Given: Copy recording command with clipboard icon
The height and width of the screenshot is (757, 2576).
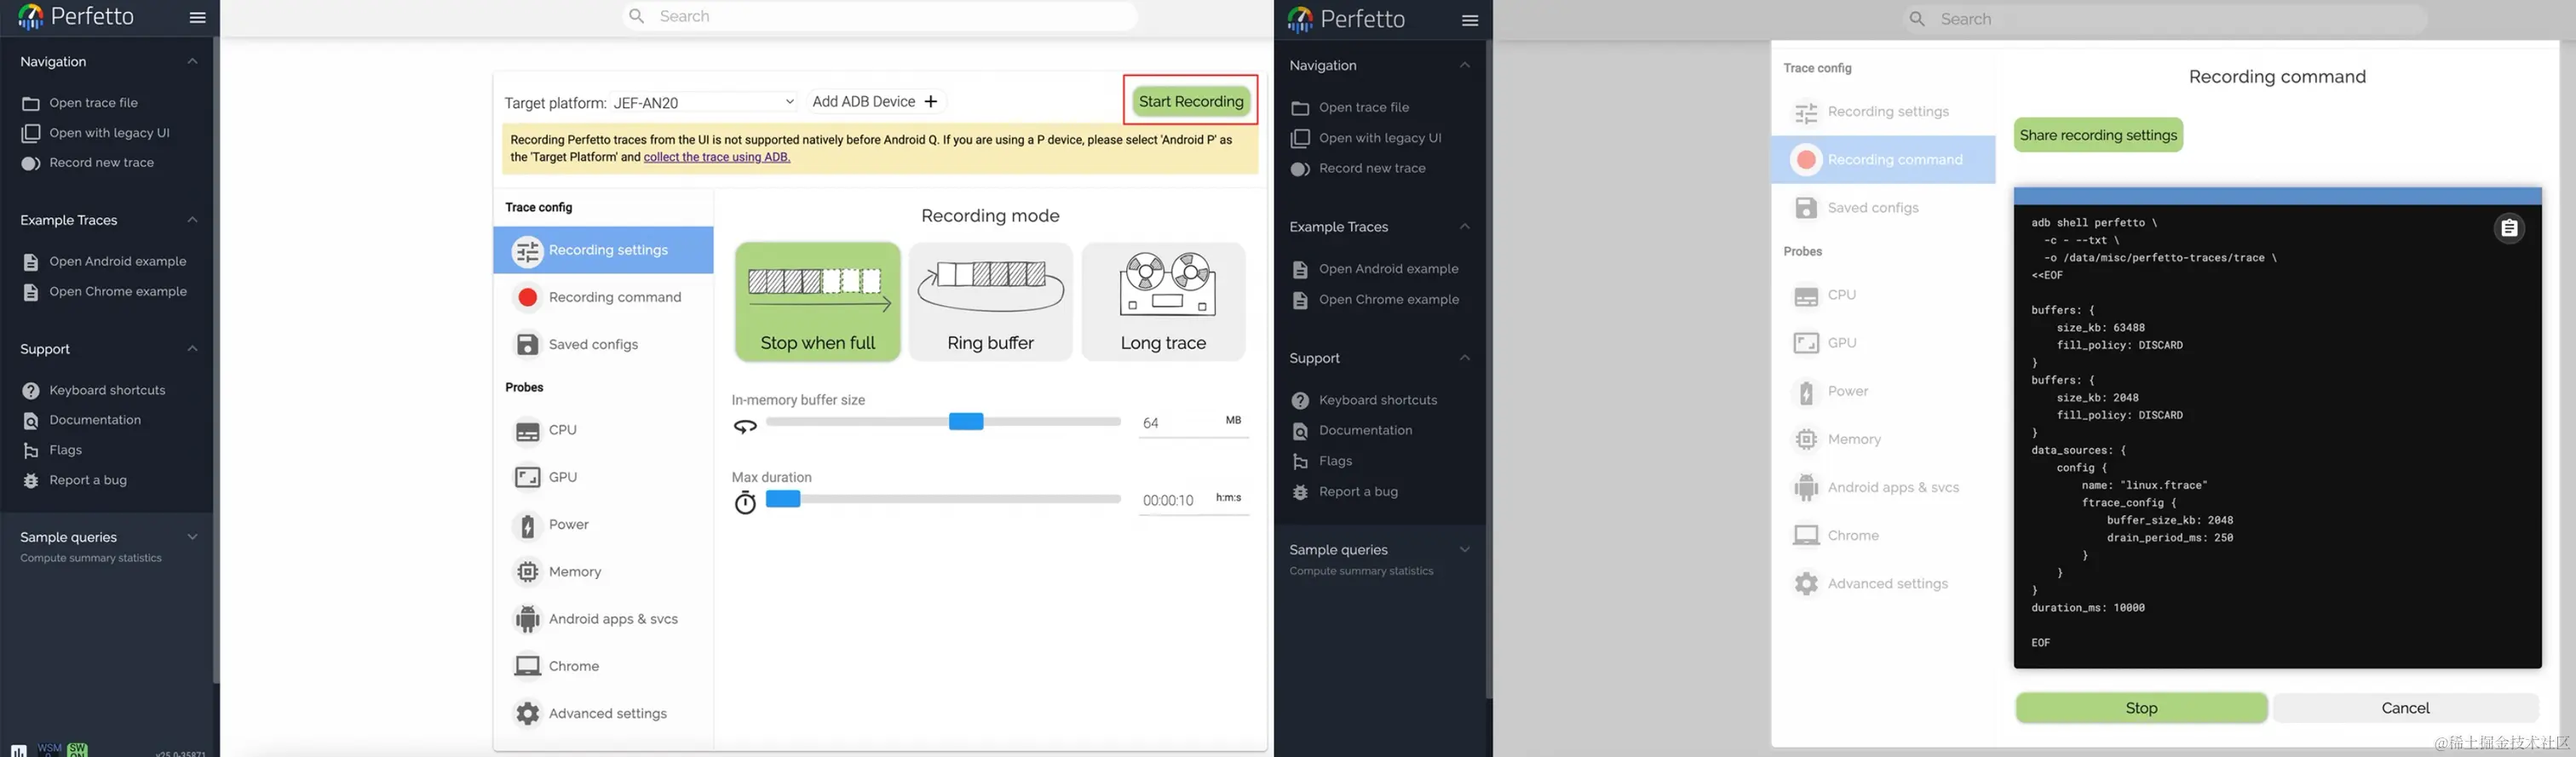Looking at the screenshot, I should click(x=2508, y=229).
